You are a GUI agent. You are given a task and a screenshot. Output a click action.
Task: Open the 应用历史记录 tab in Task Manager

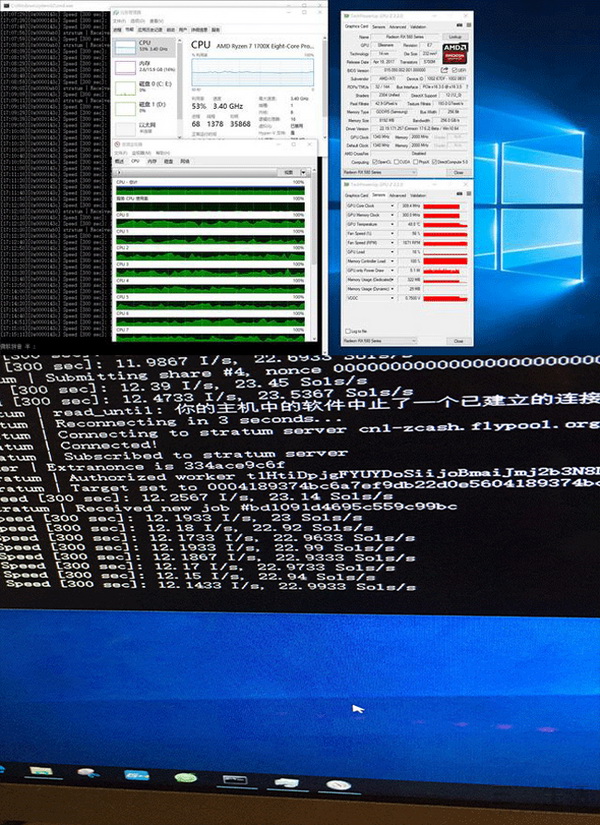[x=150, y=29]
